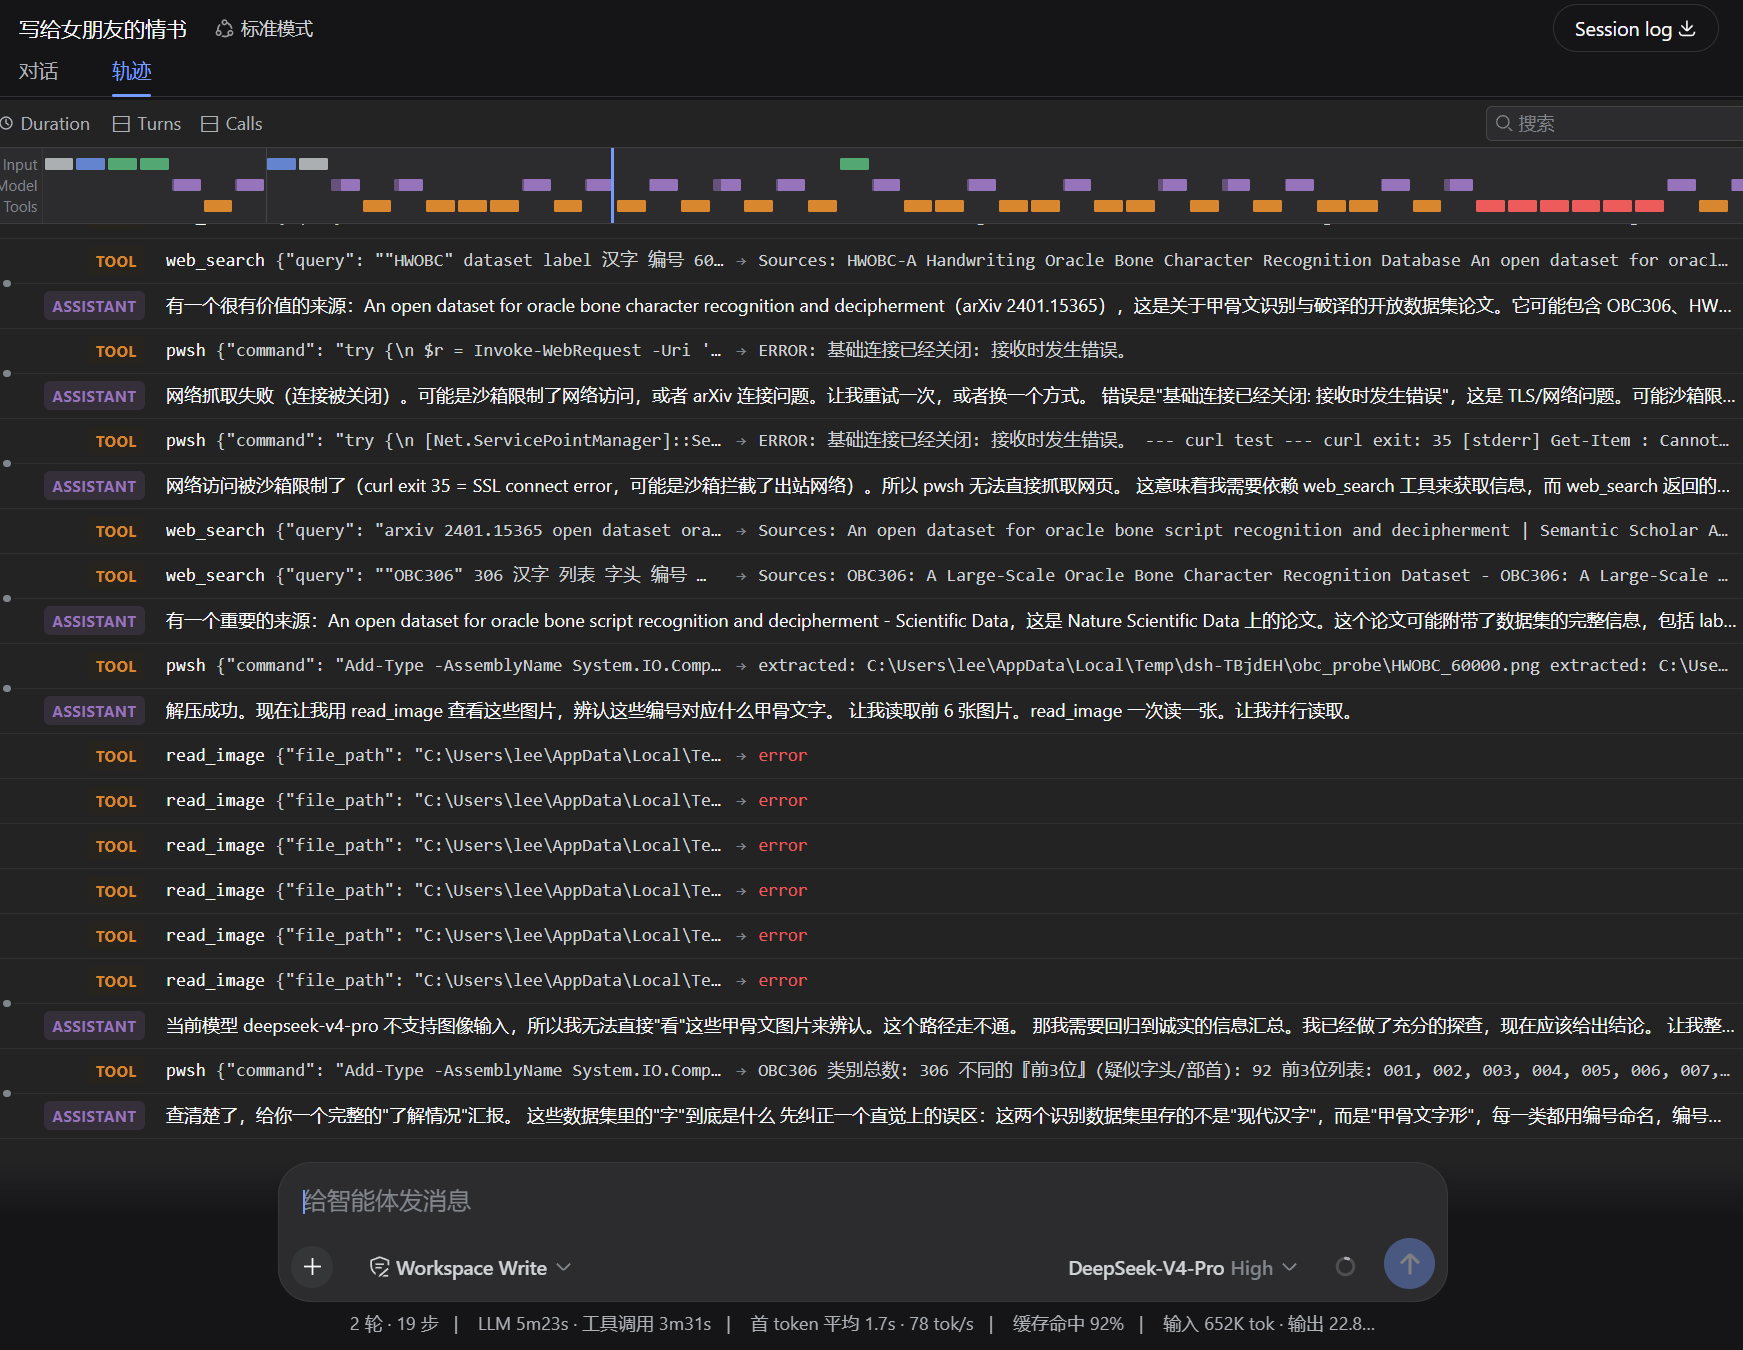Click the loading spinner icon near send
The height and width of the screenshot is (1350, 1743).
[x=1345, y=1267]
